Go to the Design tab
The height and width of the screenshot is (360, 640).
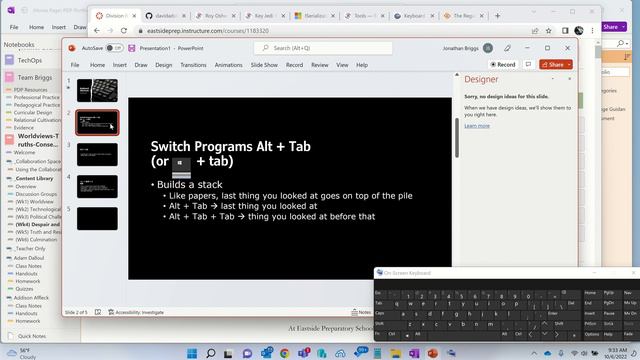coord(164,65)
